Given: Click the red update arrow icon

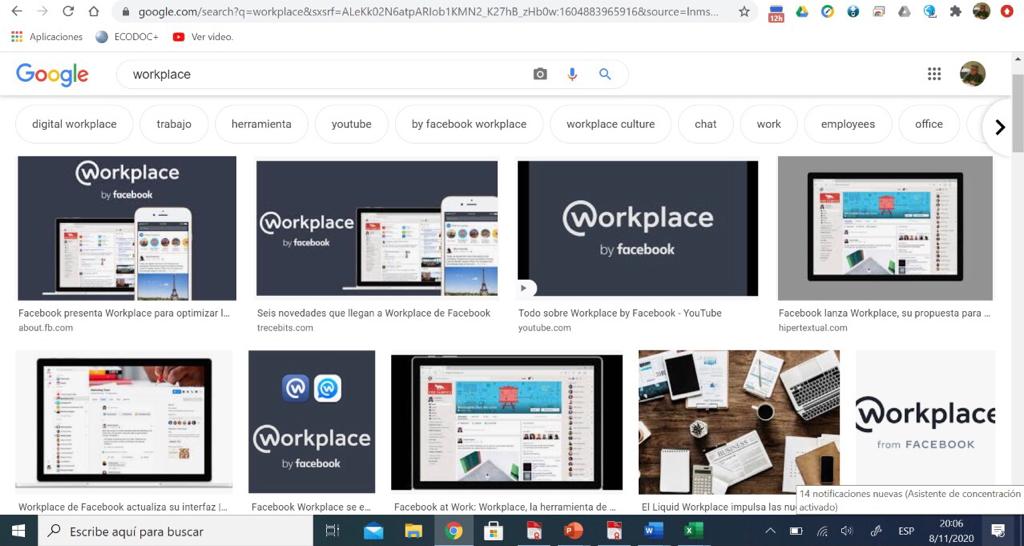Looking at the screenshot, I should tap(1007, 12).
